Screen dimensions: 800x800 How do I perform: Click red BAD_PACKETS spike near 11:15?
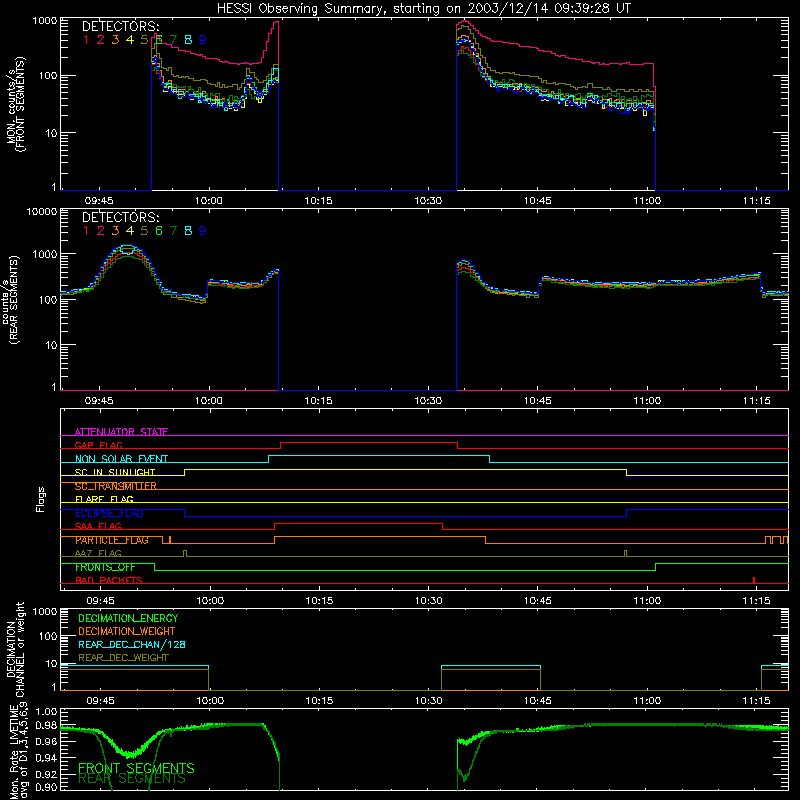pyautogui.click(x=754, y=580)
